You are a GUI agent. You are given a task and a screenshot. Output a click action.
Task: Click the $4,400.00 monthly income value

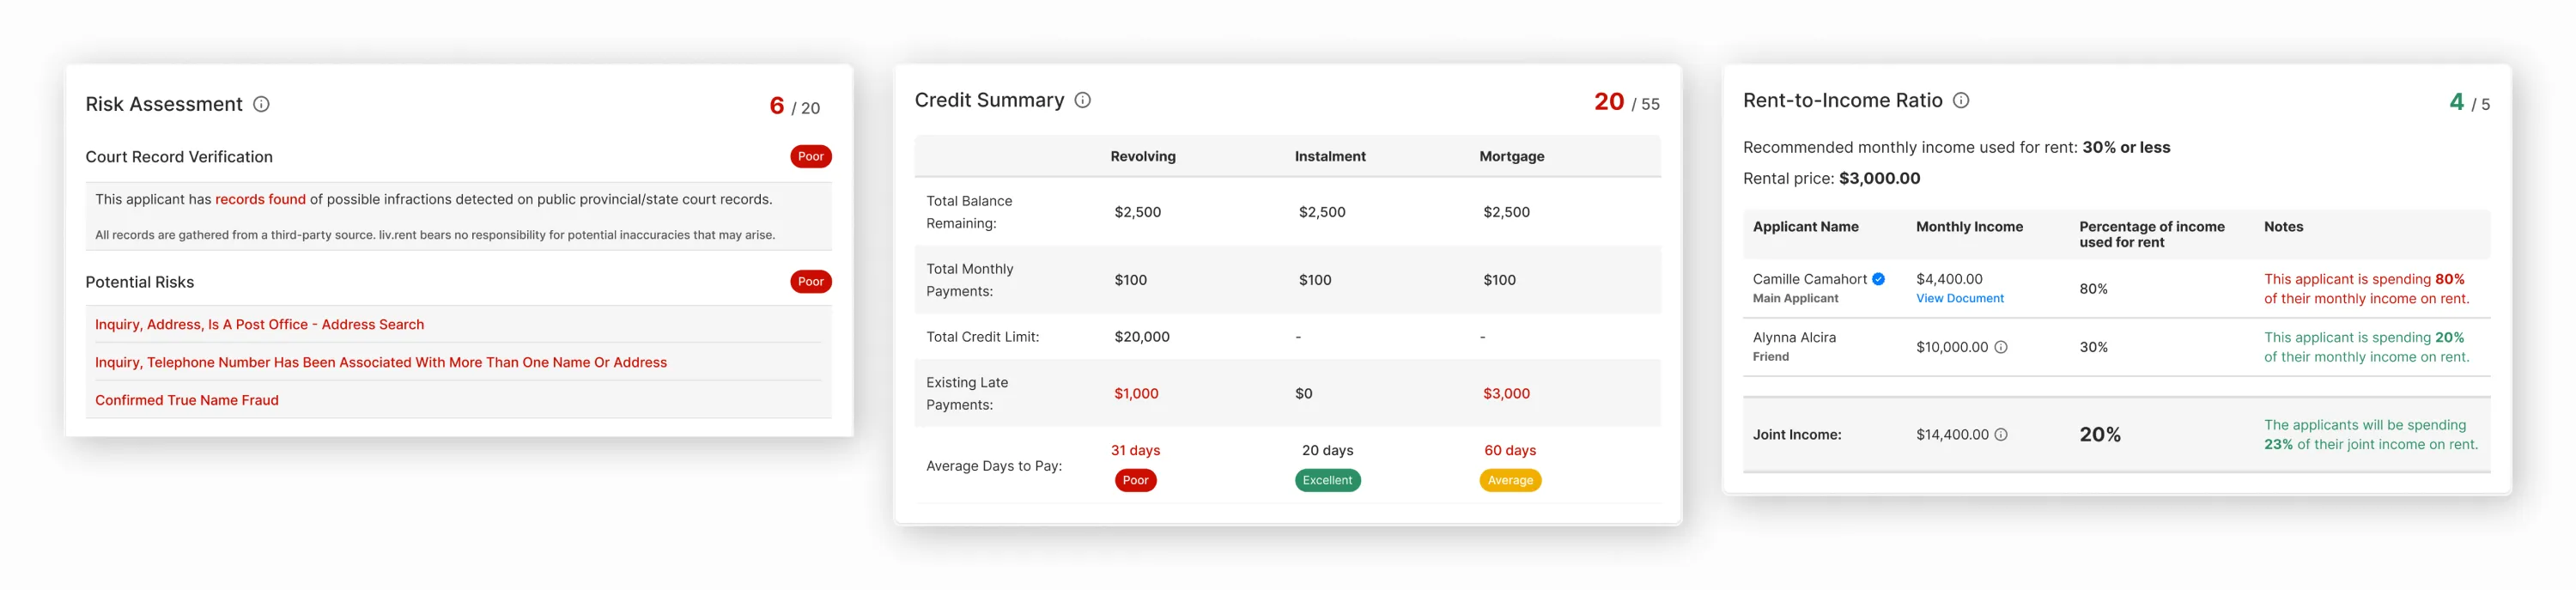1949,279
